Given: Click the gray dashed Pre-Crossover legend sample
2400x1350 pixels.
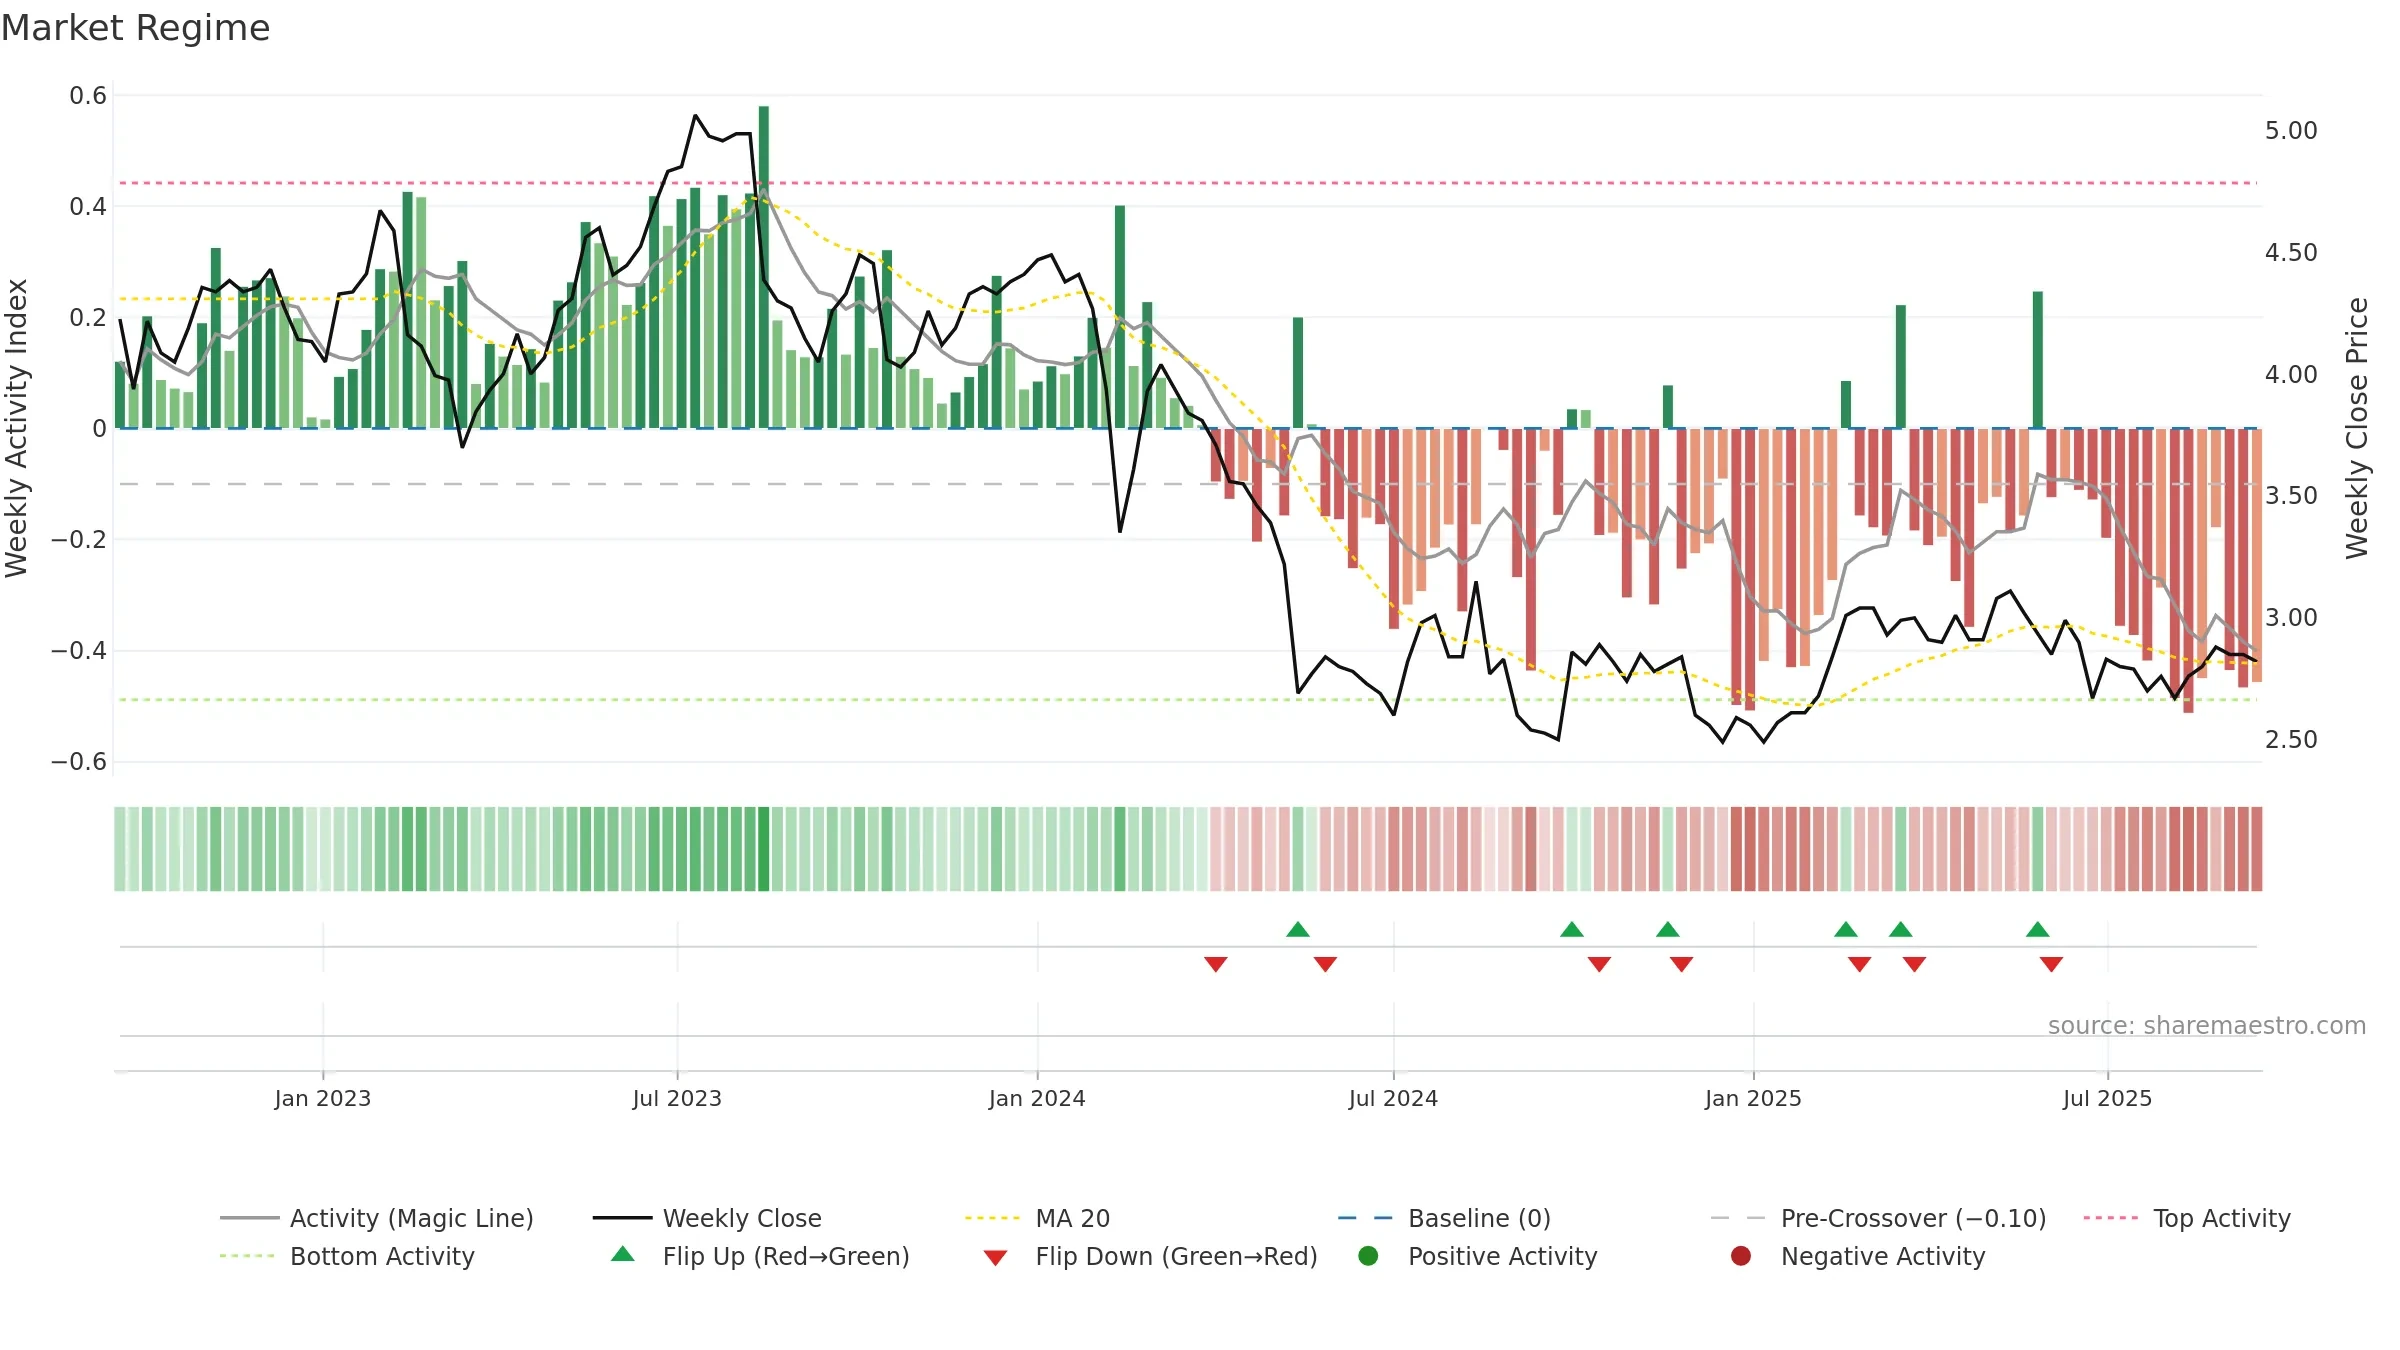Looking at the screenshot, I should (x=1739, y=1218).
